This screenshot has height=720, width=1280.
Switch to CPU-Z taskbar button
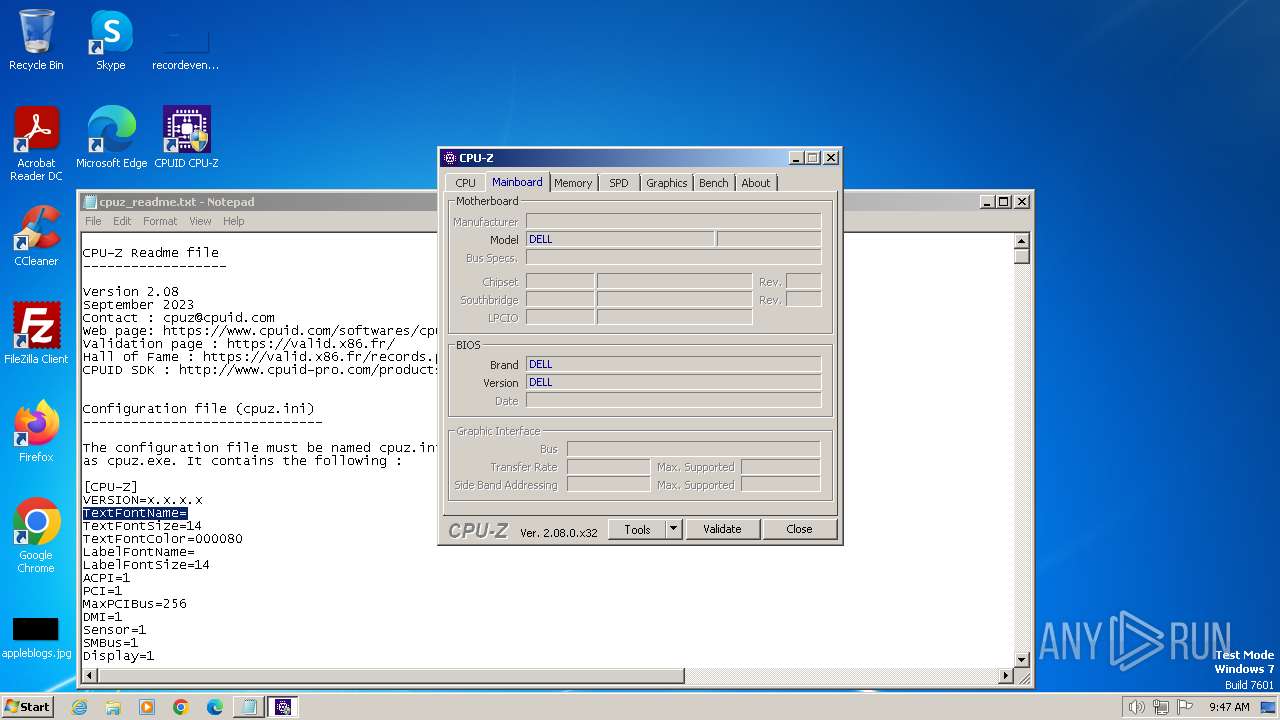click(x=283, y=707)
